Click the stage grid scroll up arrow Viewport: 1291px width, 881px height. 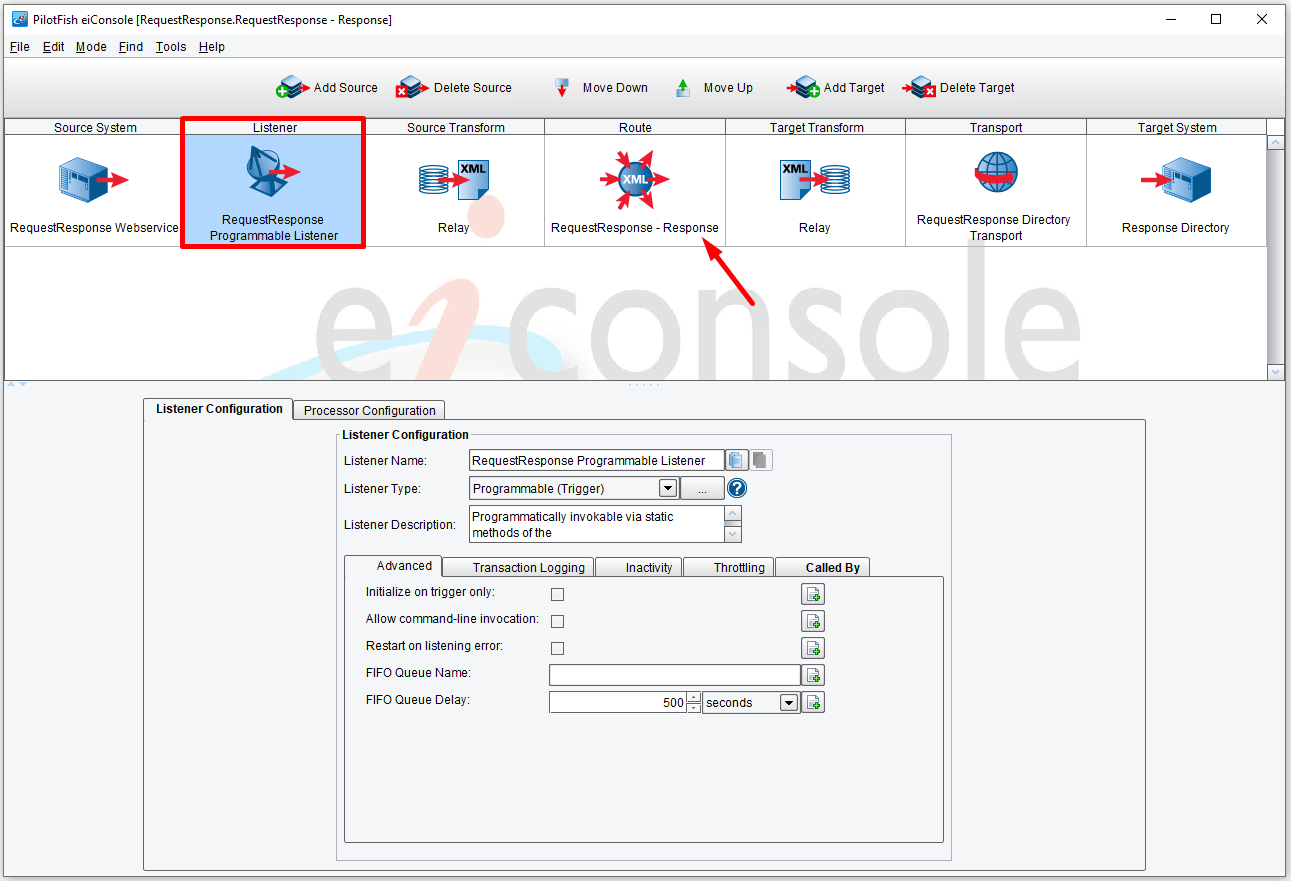coord(1275,143)
